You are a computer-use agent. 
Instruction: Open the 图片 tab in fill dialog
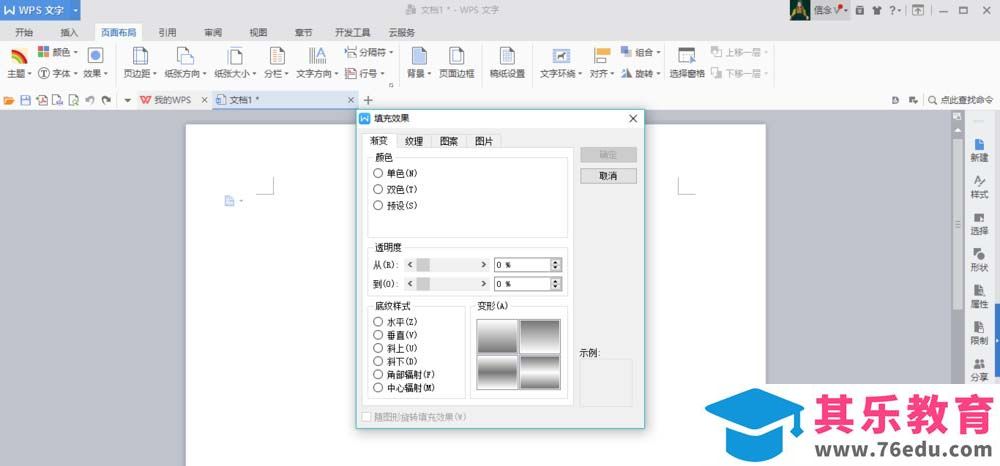[x=483, y=142]
